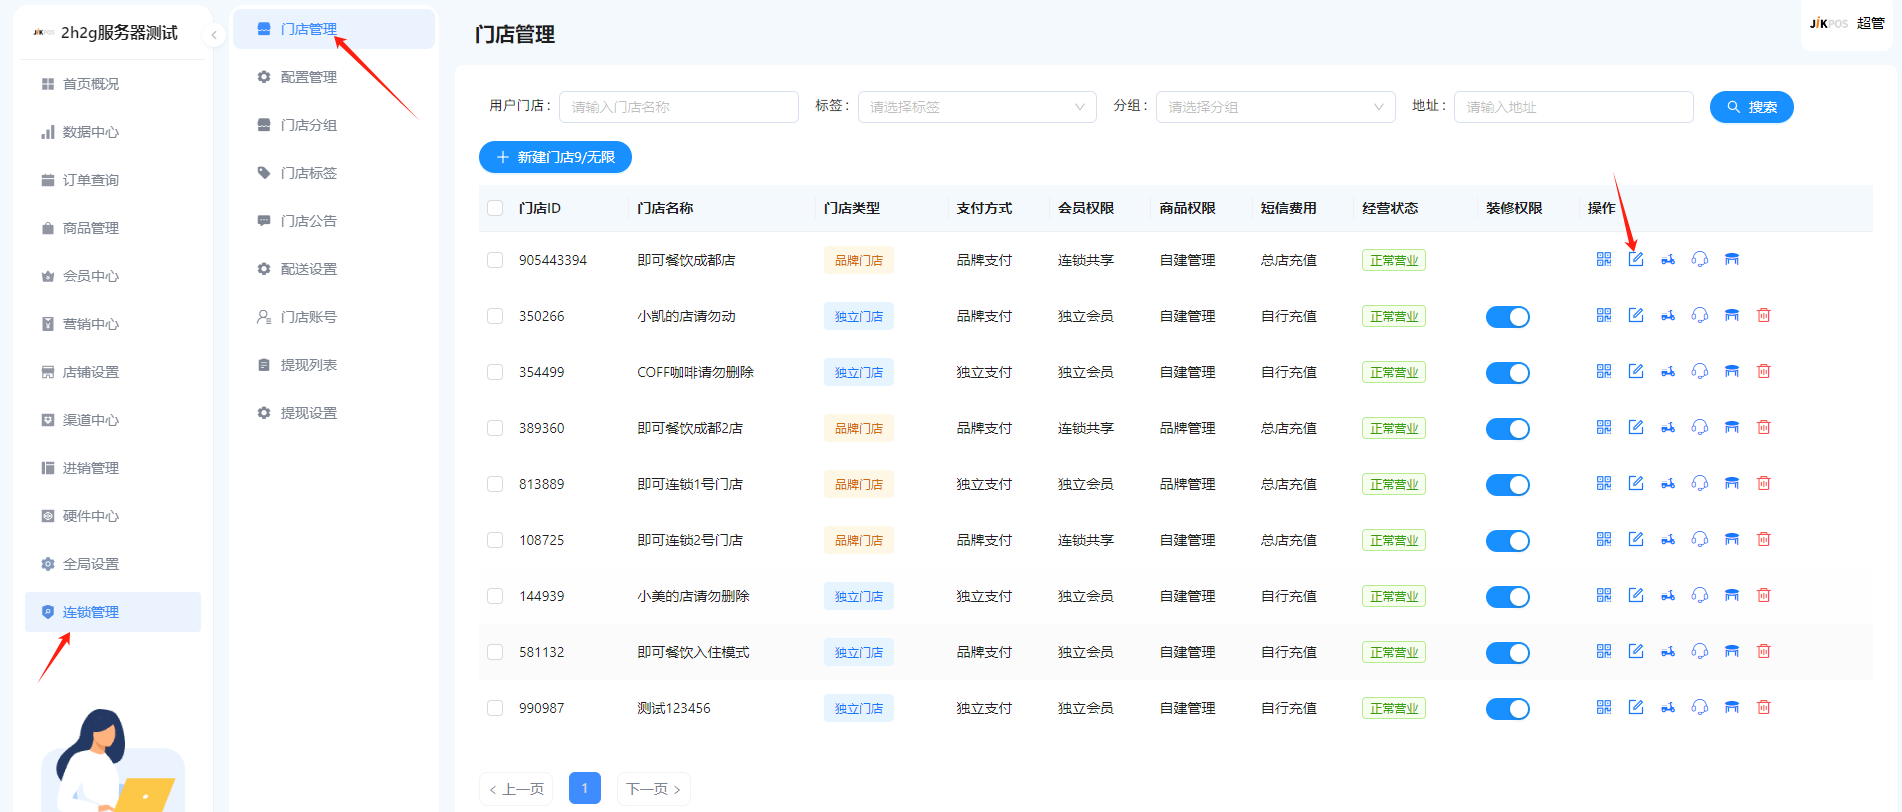Check the row for store 350266
This screenshot has height=812, width=1902.
(495, 316)
